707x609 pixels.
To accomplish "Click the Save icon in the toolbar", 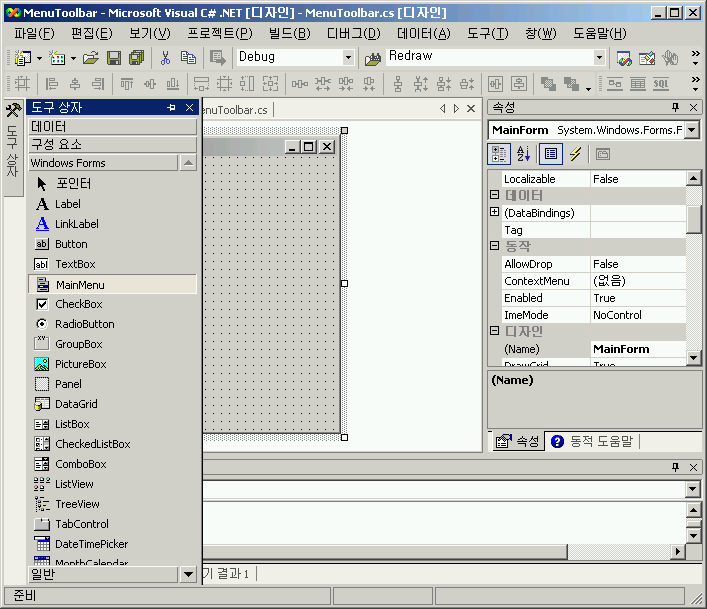I will pos(114,58).
